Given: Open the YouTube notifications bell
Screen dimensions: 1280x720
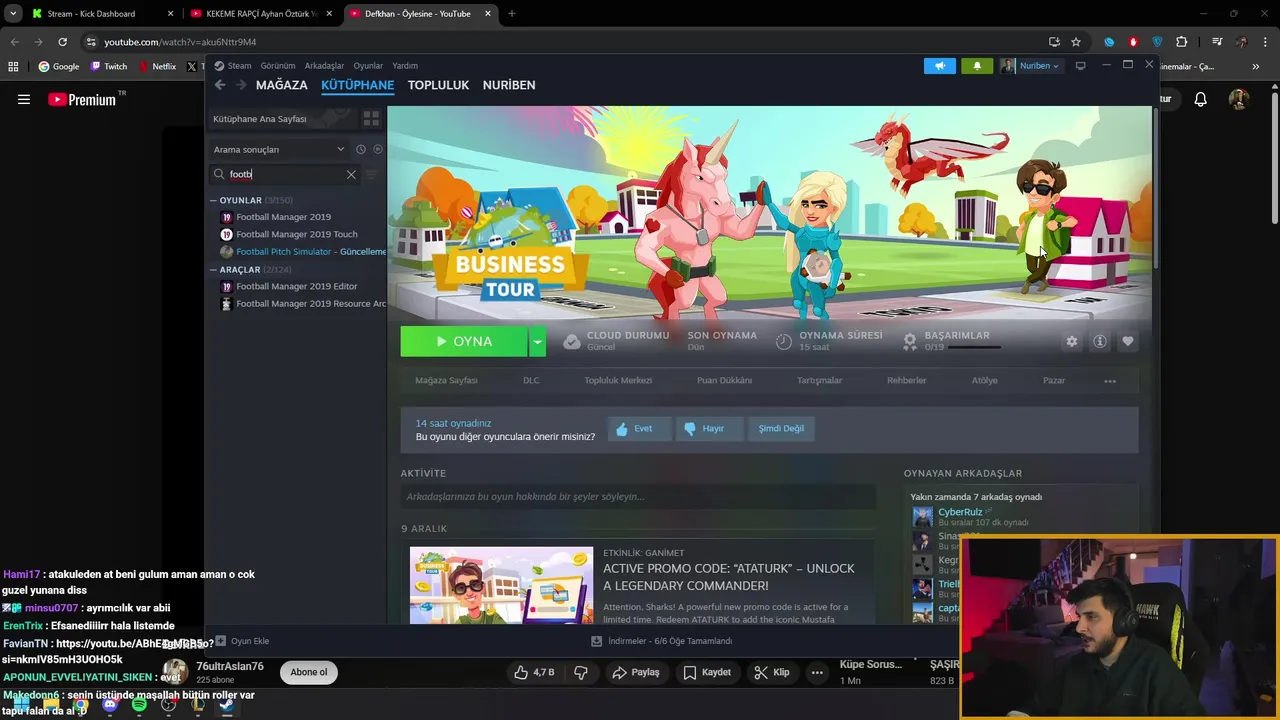Looking at the screenshot, I should [1201, 99].
